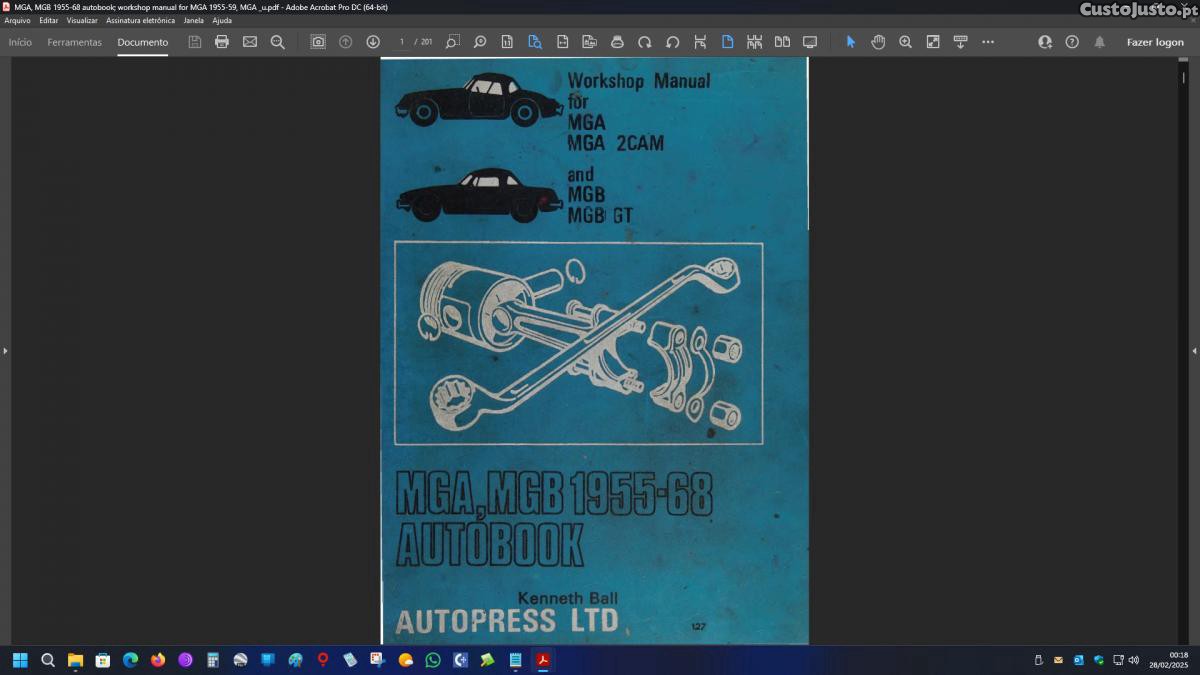1200x675 pixels.
Task: Choose the arrow selection tool
Action: pyautogui.click(x=851, y=42)
